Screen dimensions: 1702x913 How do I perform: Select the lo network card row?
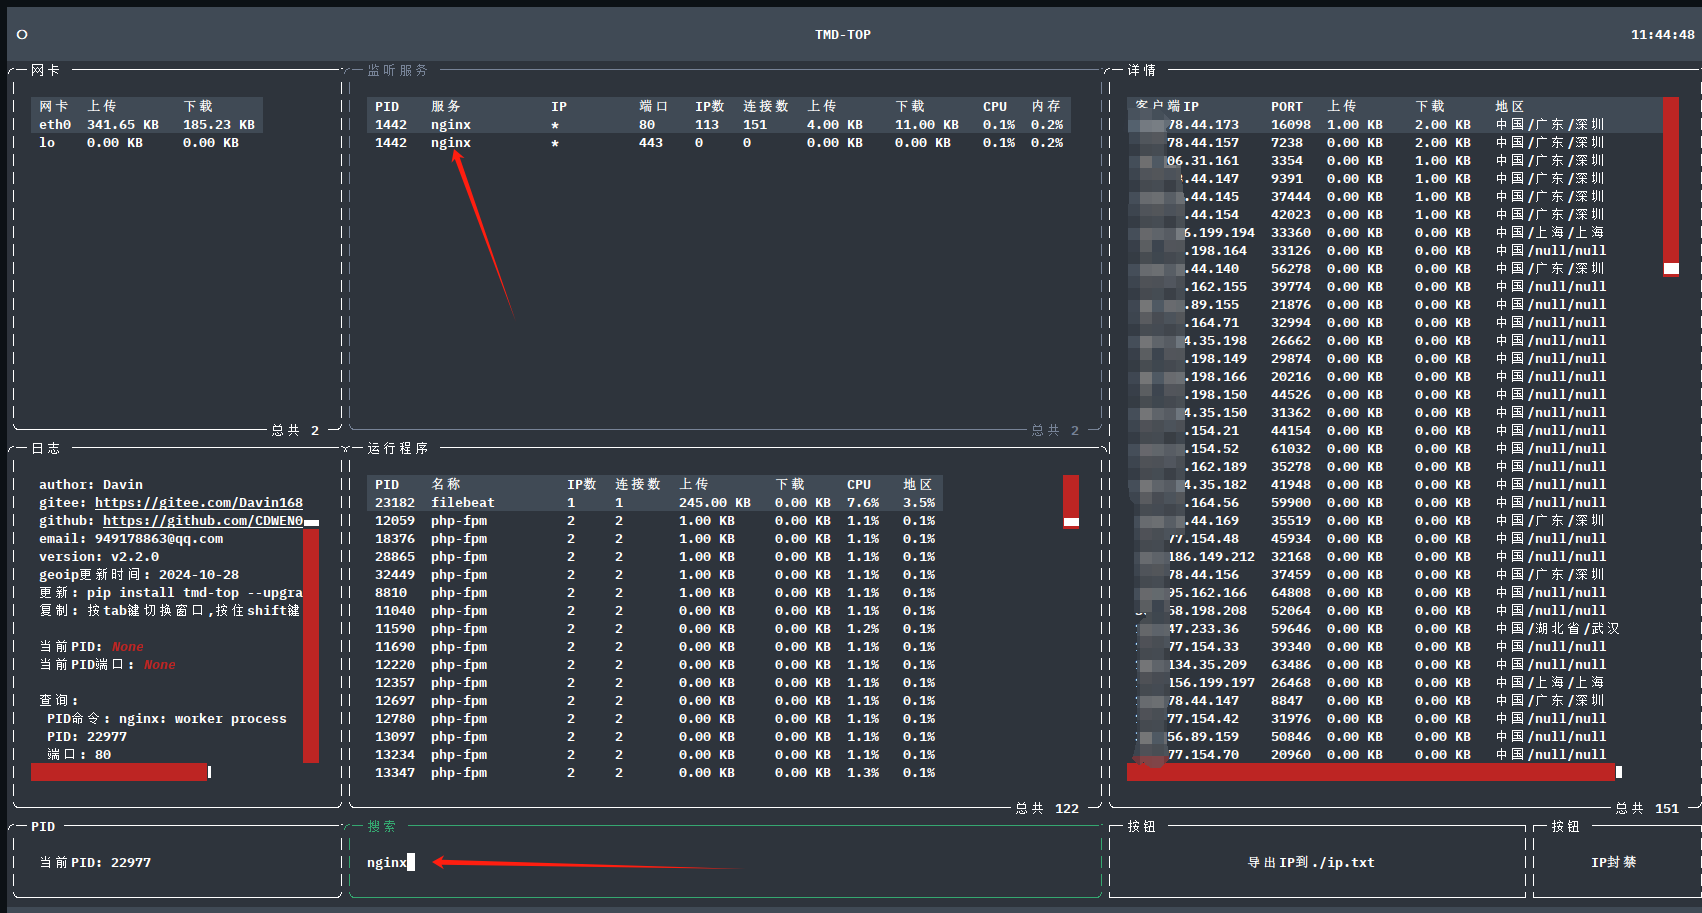coord(147,143)
